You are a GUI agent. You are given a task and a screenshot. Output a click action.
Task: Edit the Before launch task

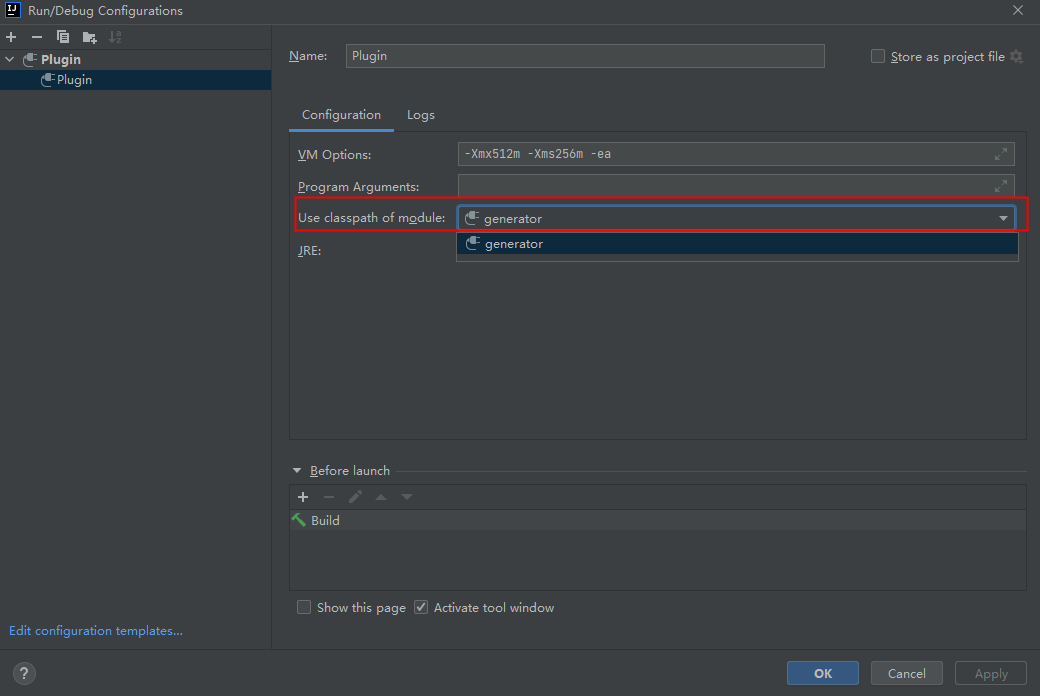[x=355, y=497]
